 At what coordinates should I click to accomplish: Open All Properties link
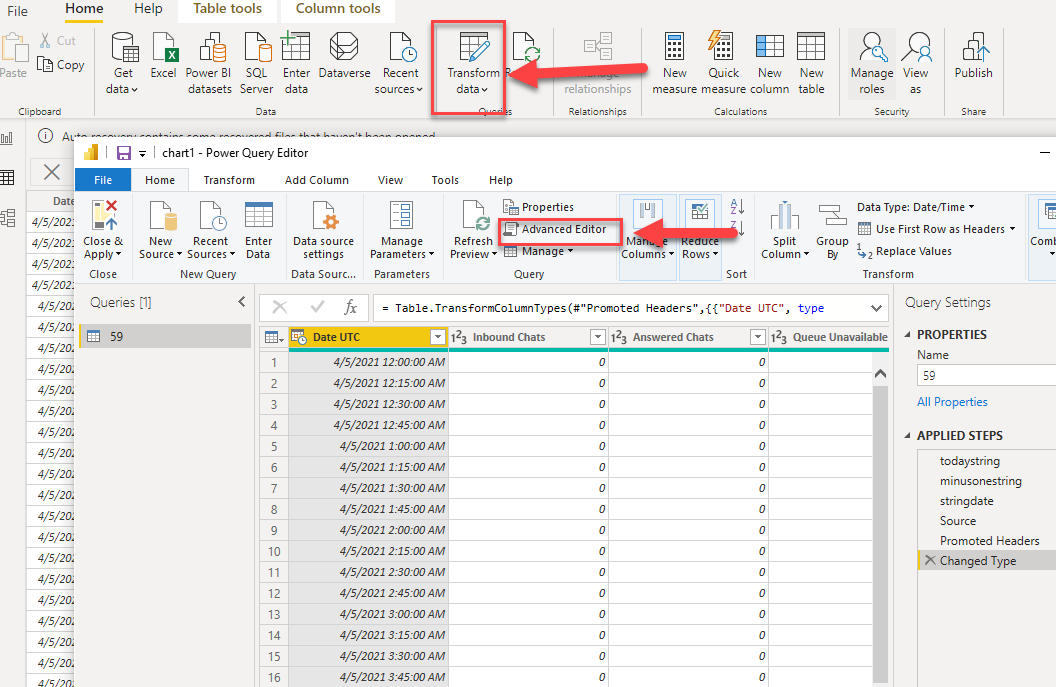pyautogui.click(x=952, y=401)
